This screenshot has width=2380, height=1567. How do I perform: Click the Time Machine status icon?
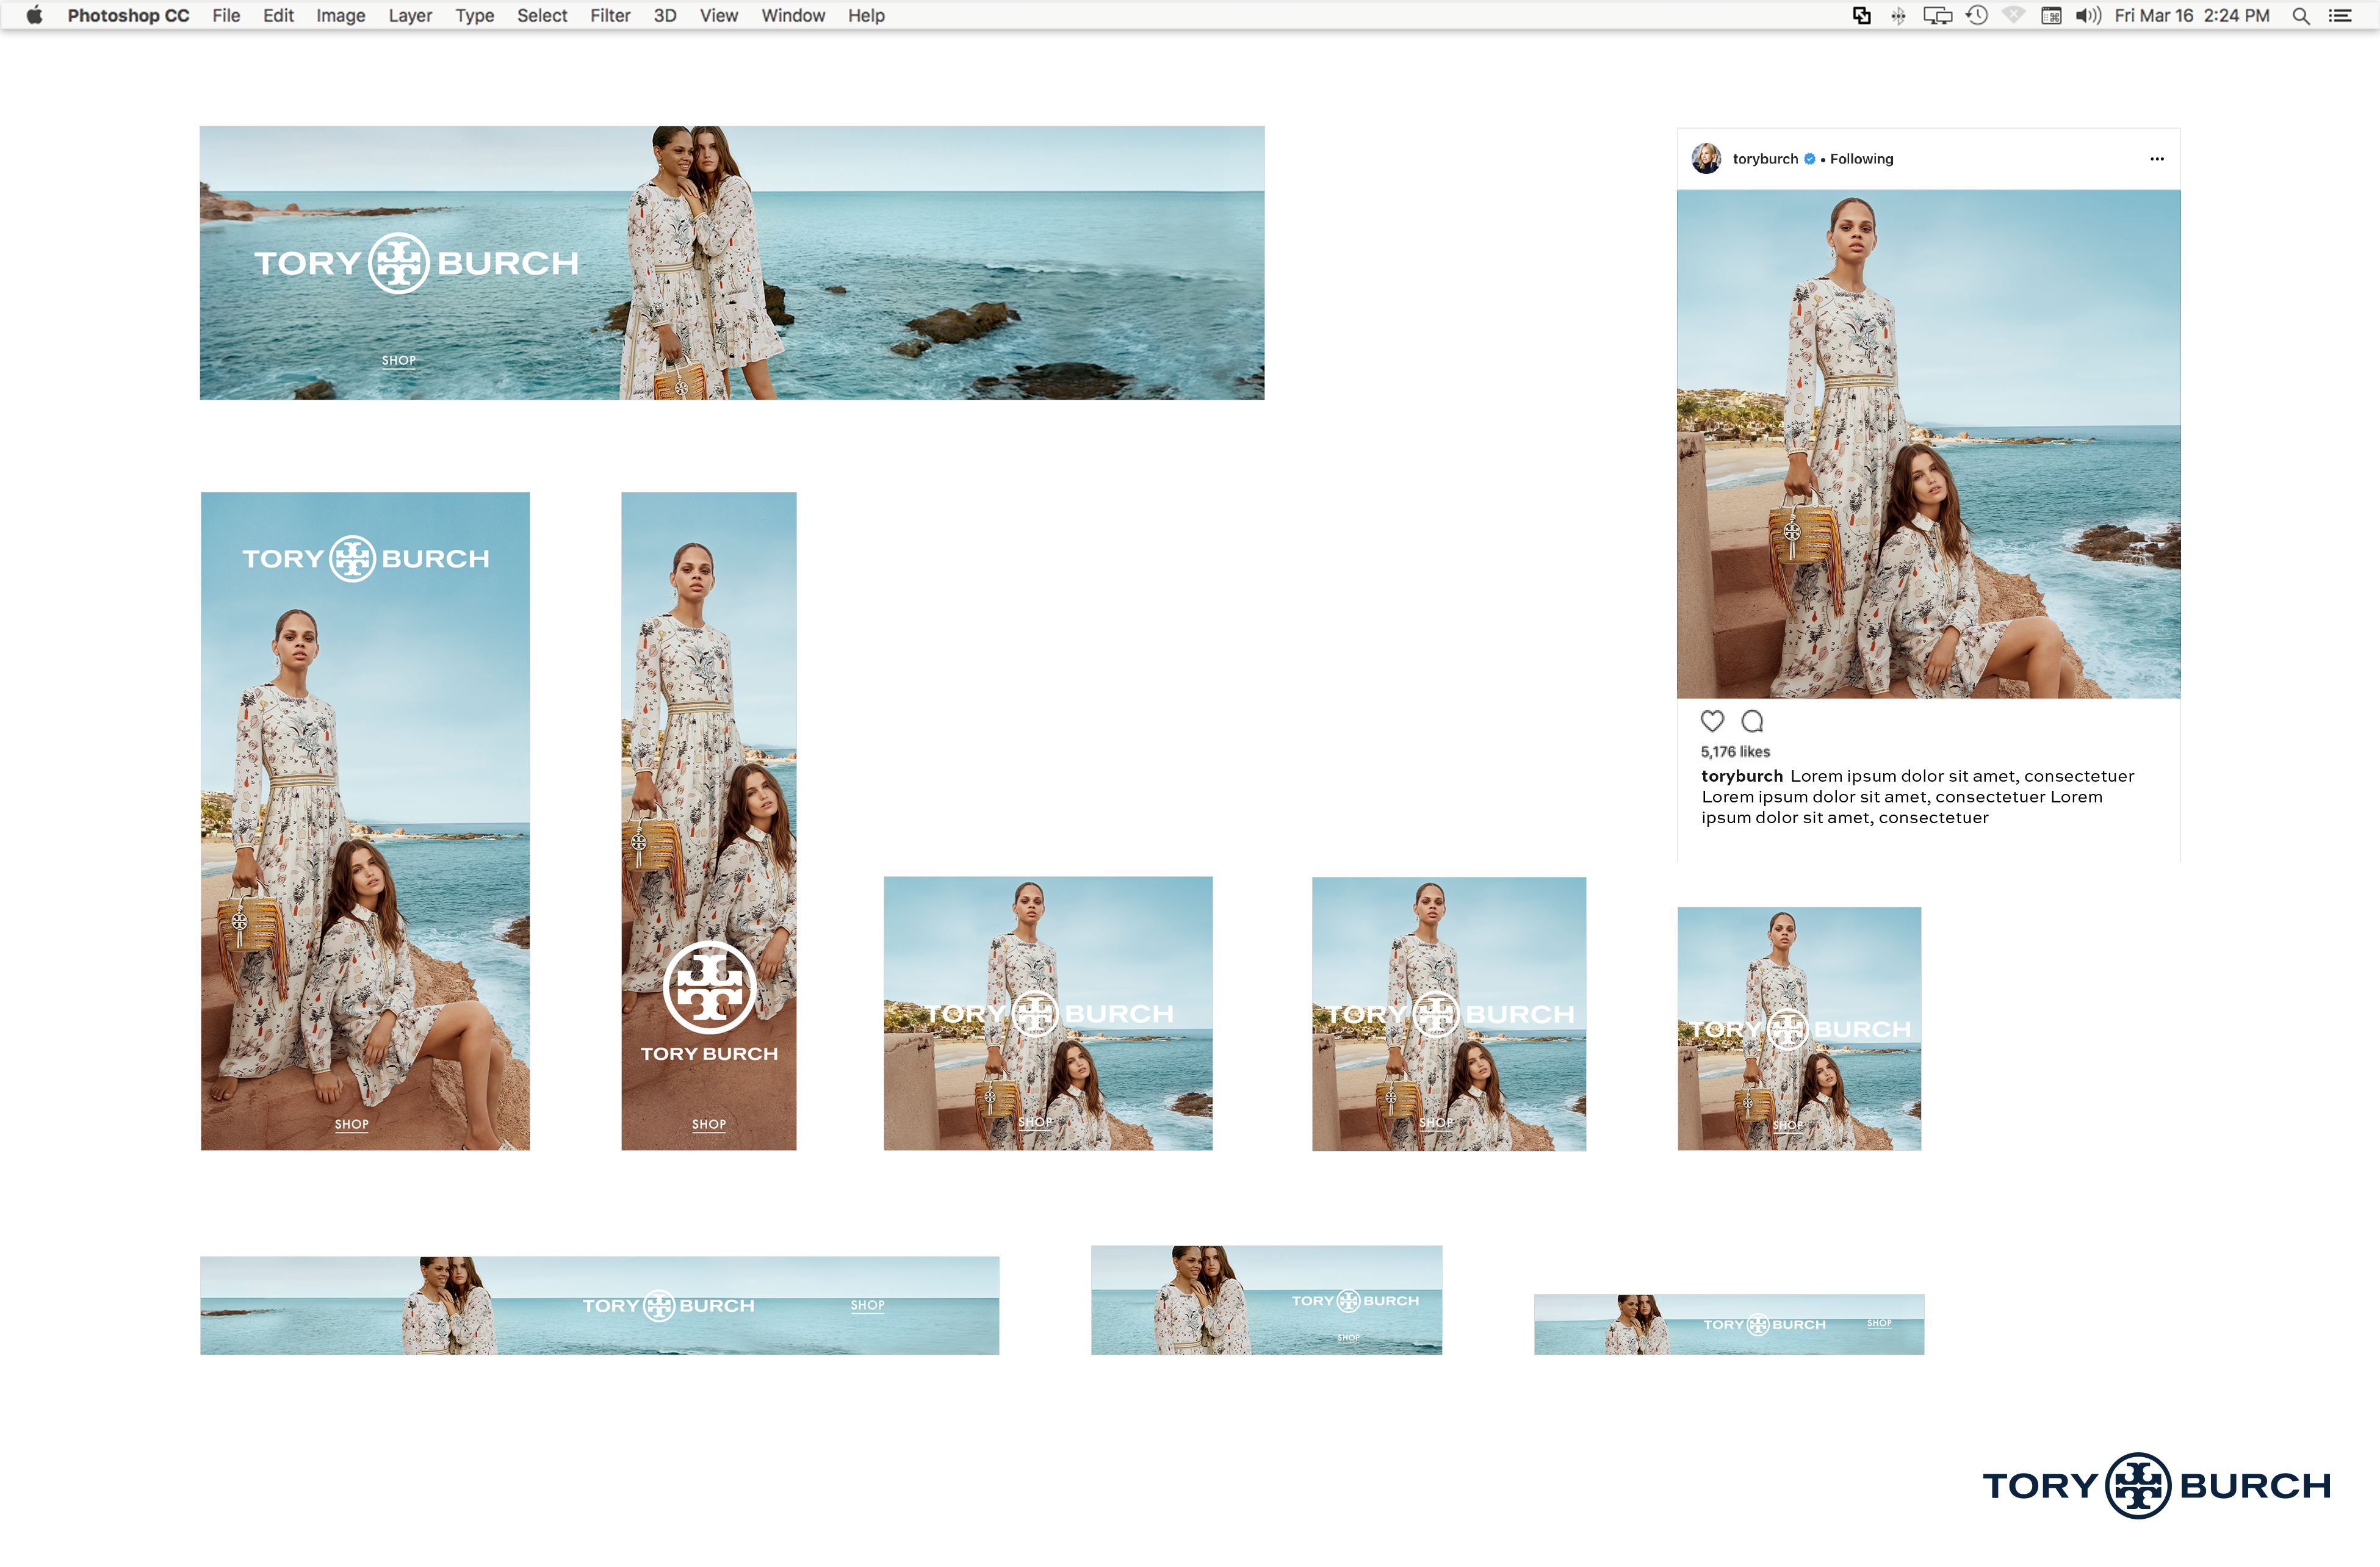coord(1976,15)
